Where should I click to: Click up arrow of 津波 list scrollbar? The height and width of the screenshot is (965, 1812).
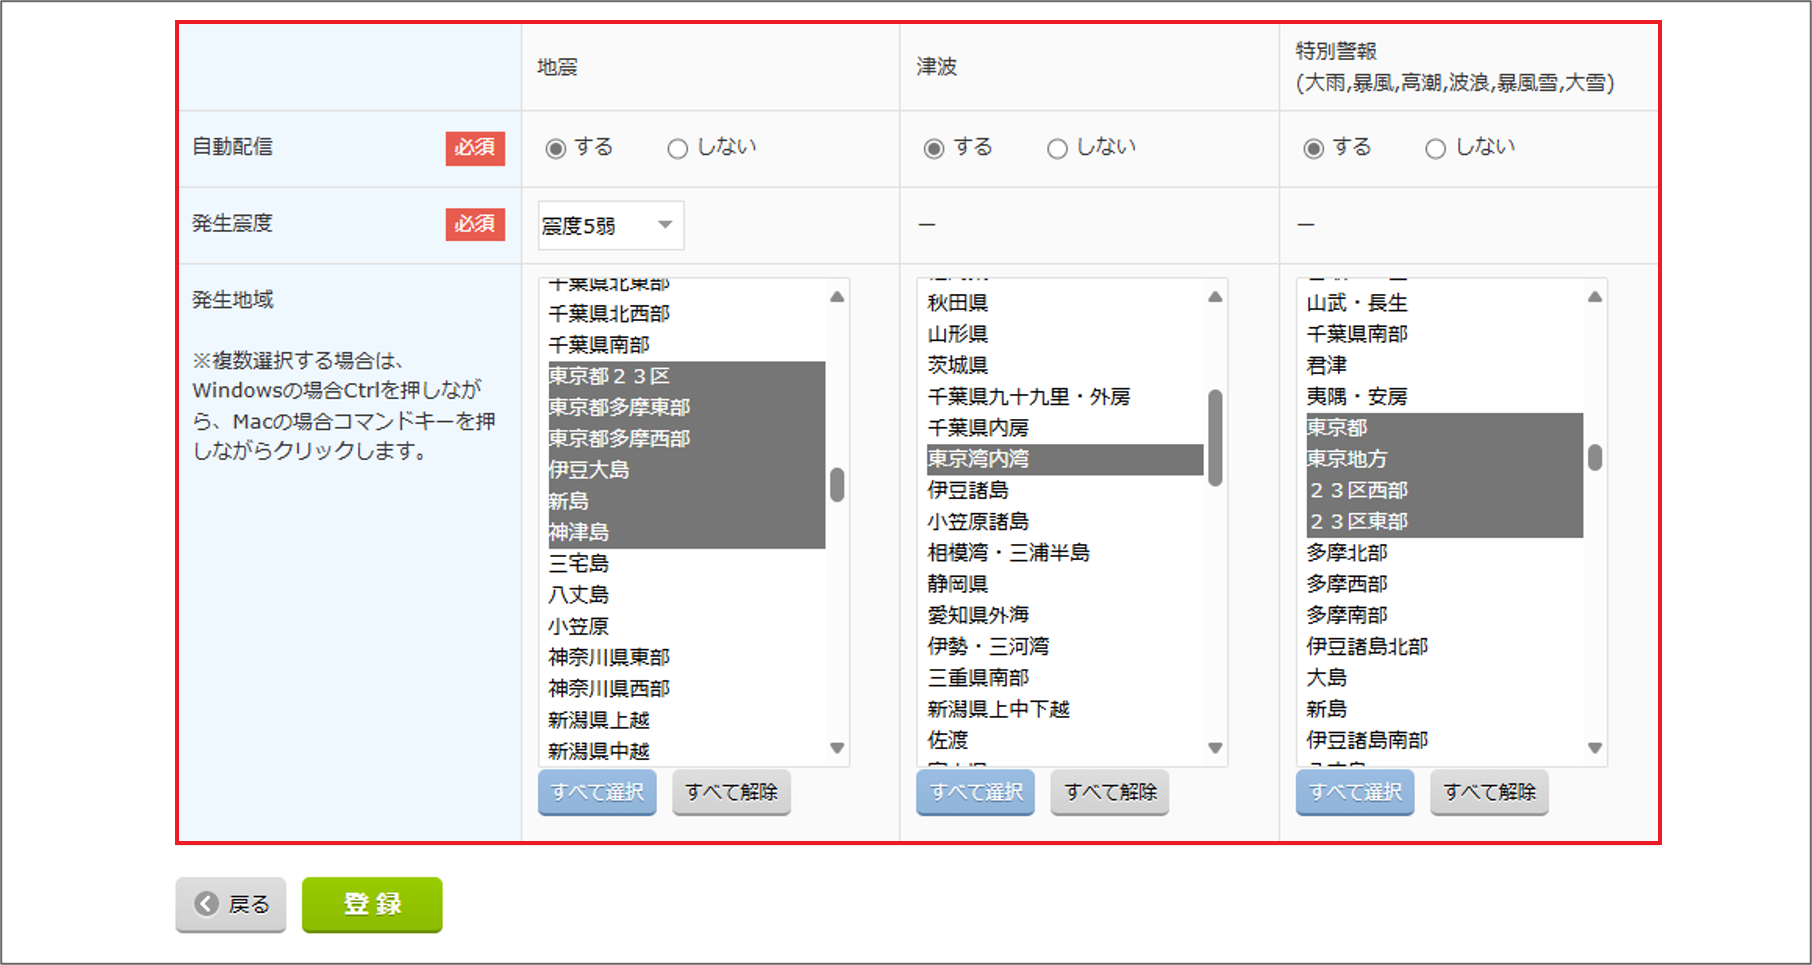(x=1215, y=297)
